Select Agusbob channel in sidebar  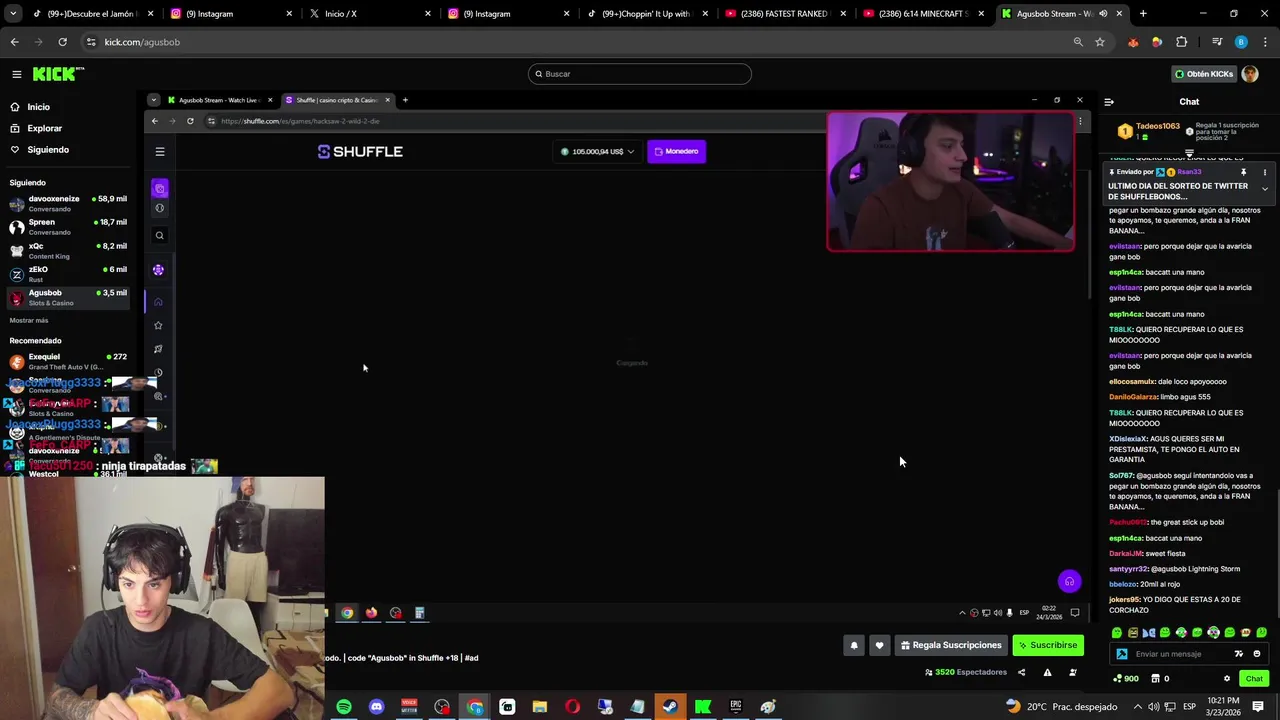click(x=68, y=297)
